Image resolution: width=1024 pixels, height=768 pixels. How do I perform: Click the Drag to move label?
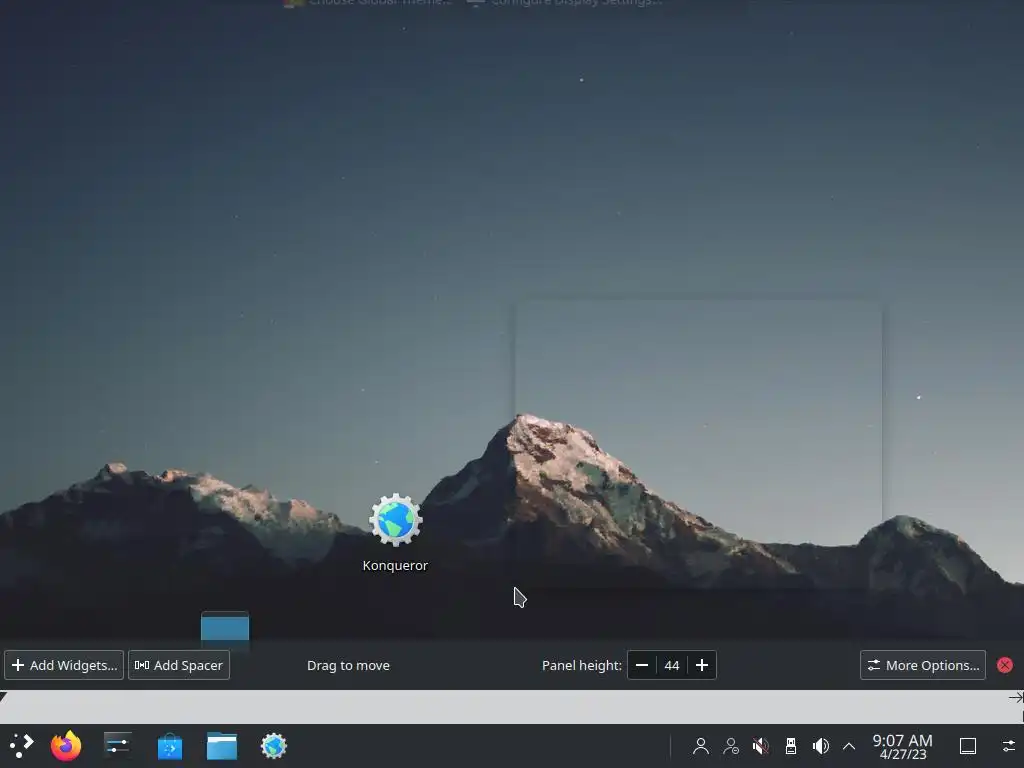[x=348, y=665]
